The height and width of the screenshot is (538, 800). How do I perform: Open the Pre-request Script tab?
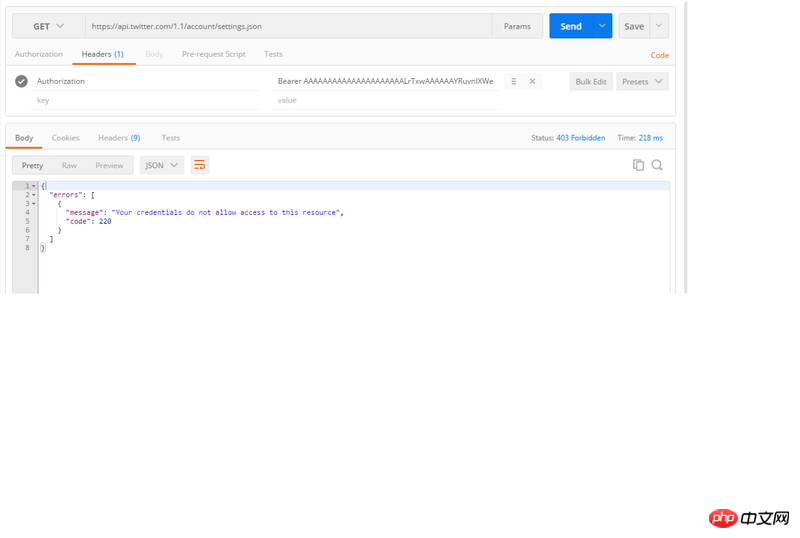pyautogui.click(x=214, y=54)
